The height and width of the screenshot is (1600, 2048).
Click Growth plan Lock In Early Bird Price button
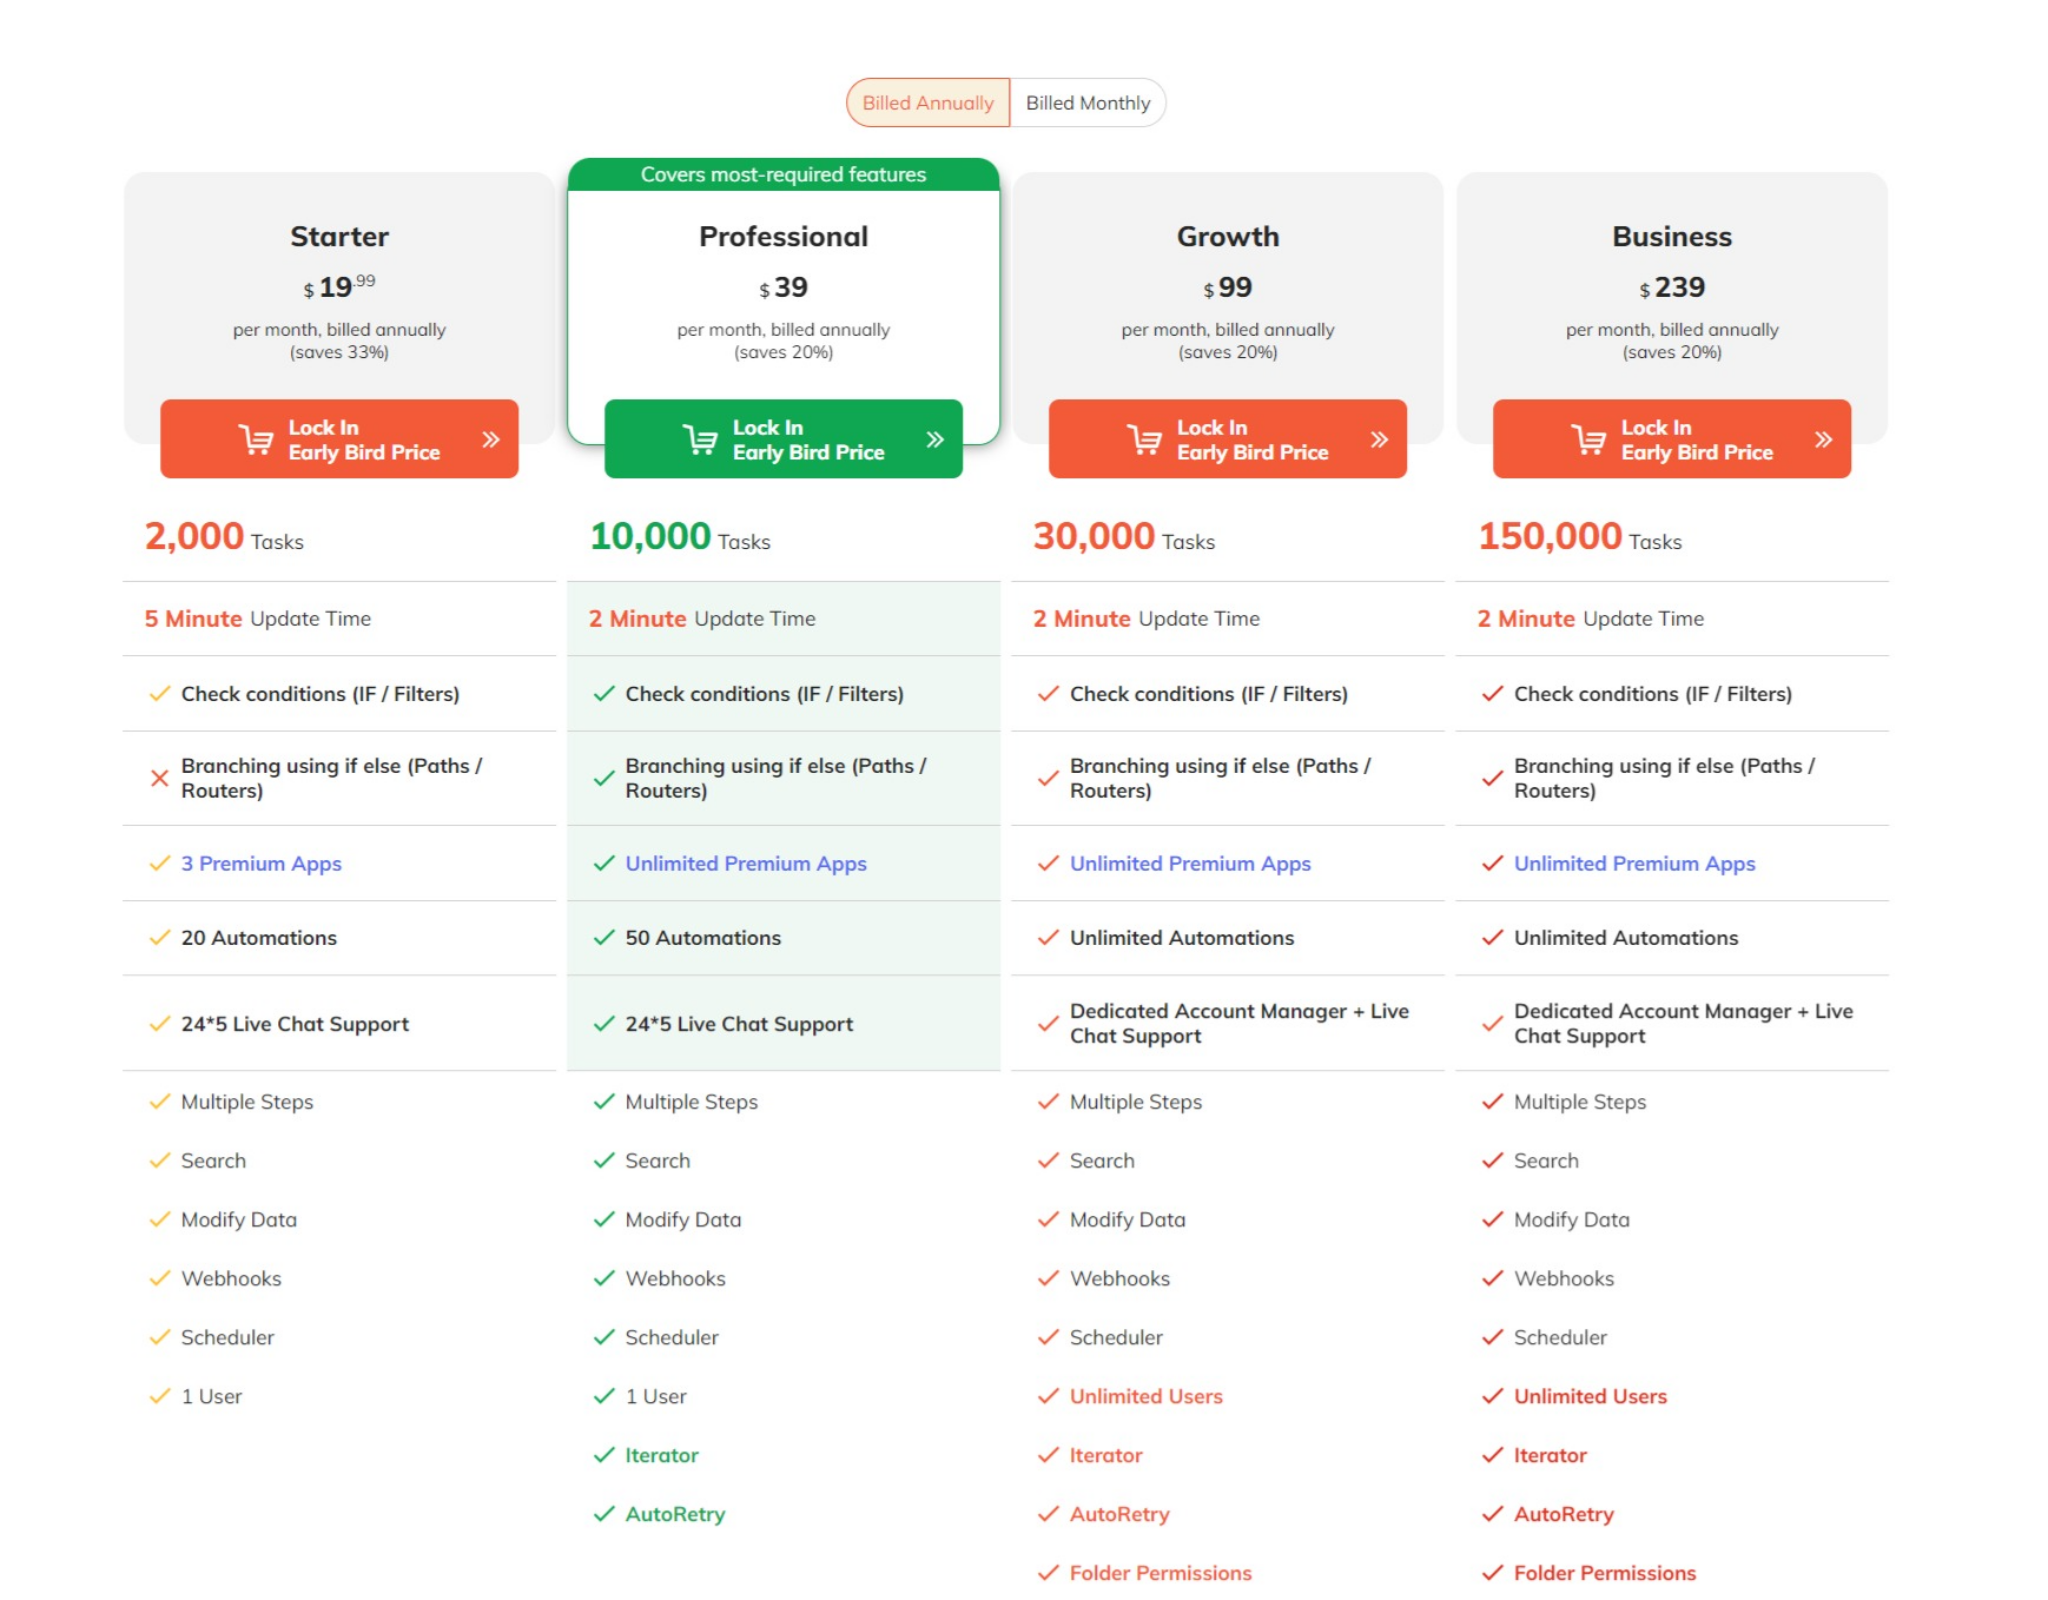pos(1227,439)
